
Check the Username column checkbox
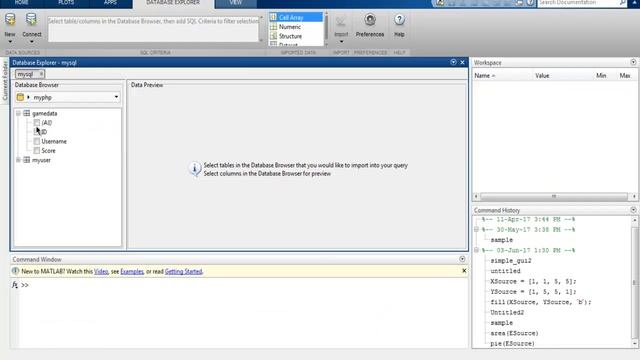[x=37, y=141]
